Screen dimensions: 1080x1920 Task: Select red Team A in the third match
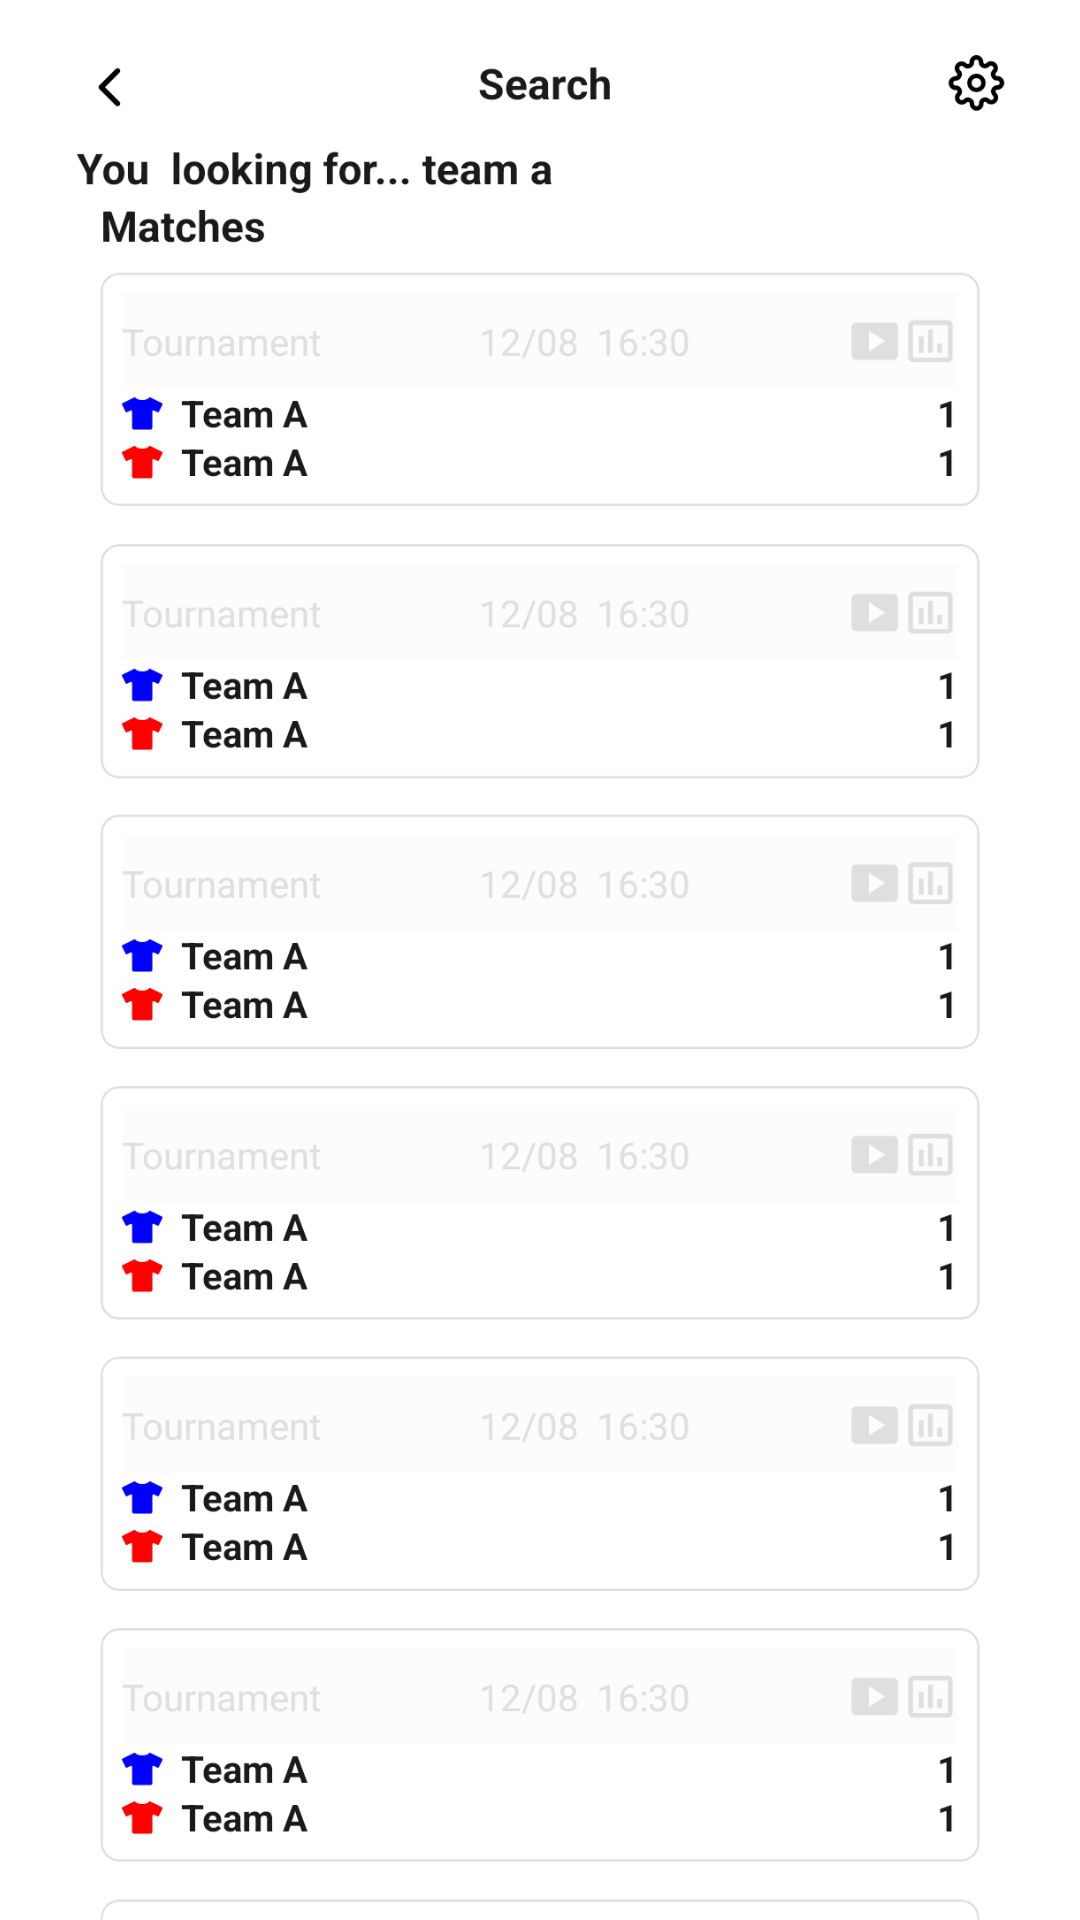pos(244,1005)
